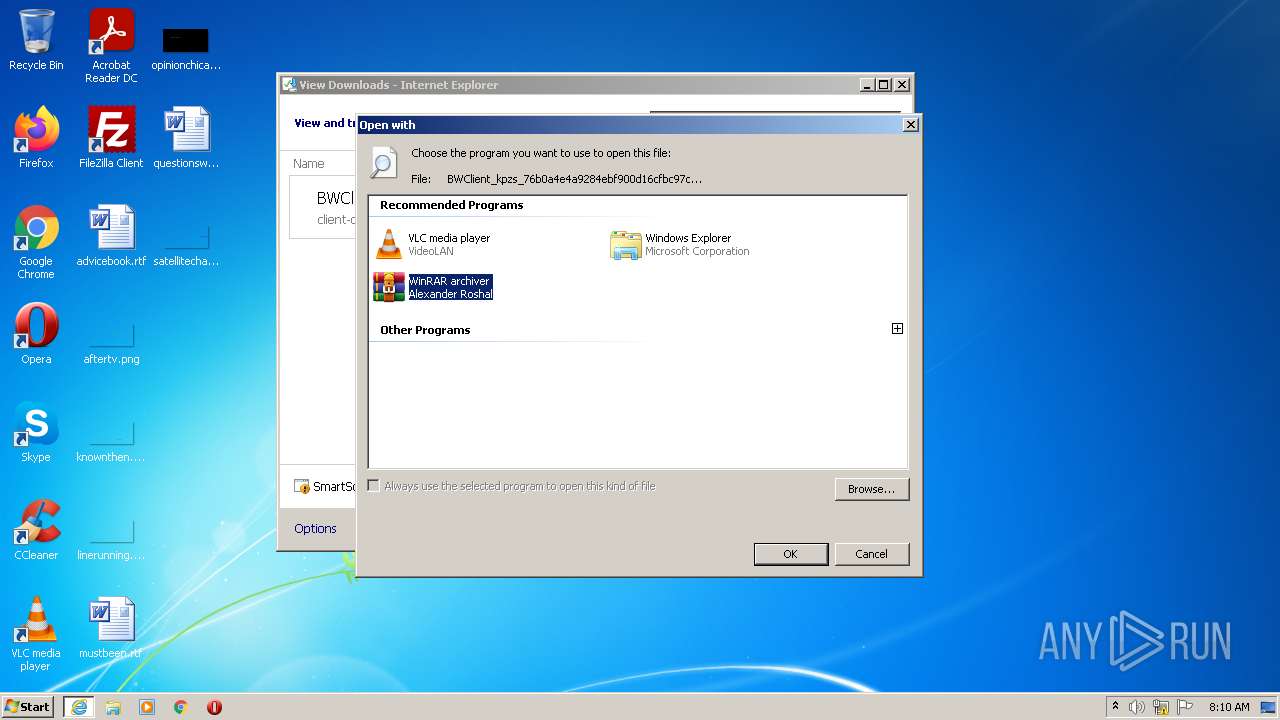
Task: Maximize the View Downloads window
Action: tap(884, 85)
